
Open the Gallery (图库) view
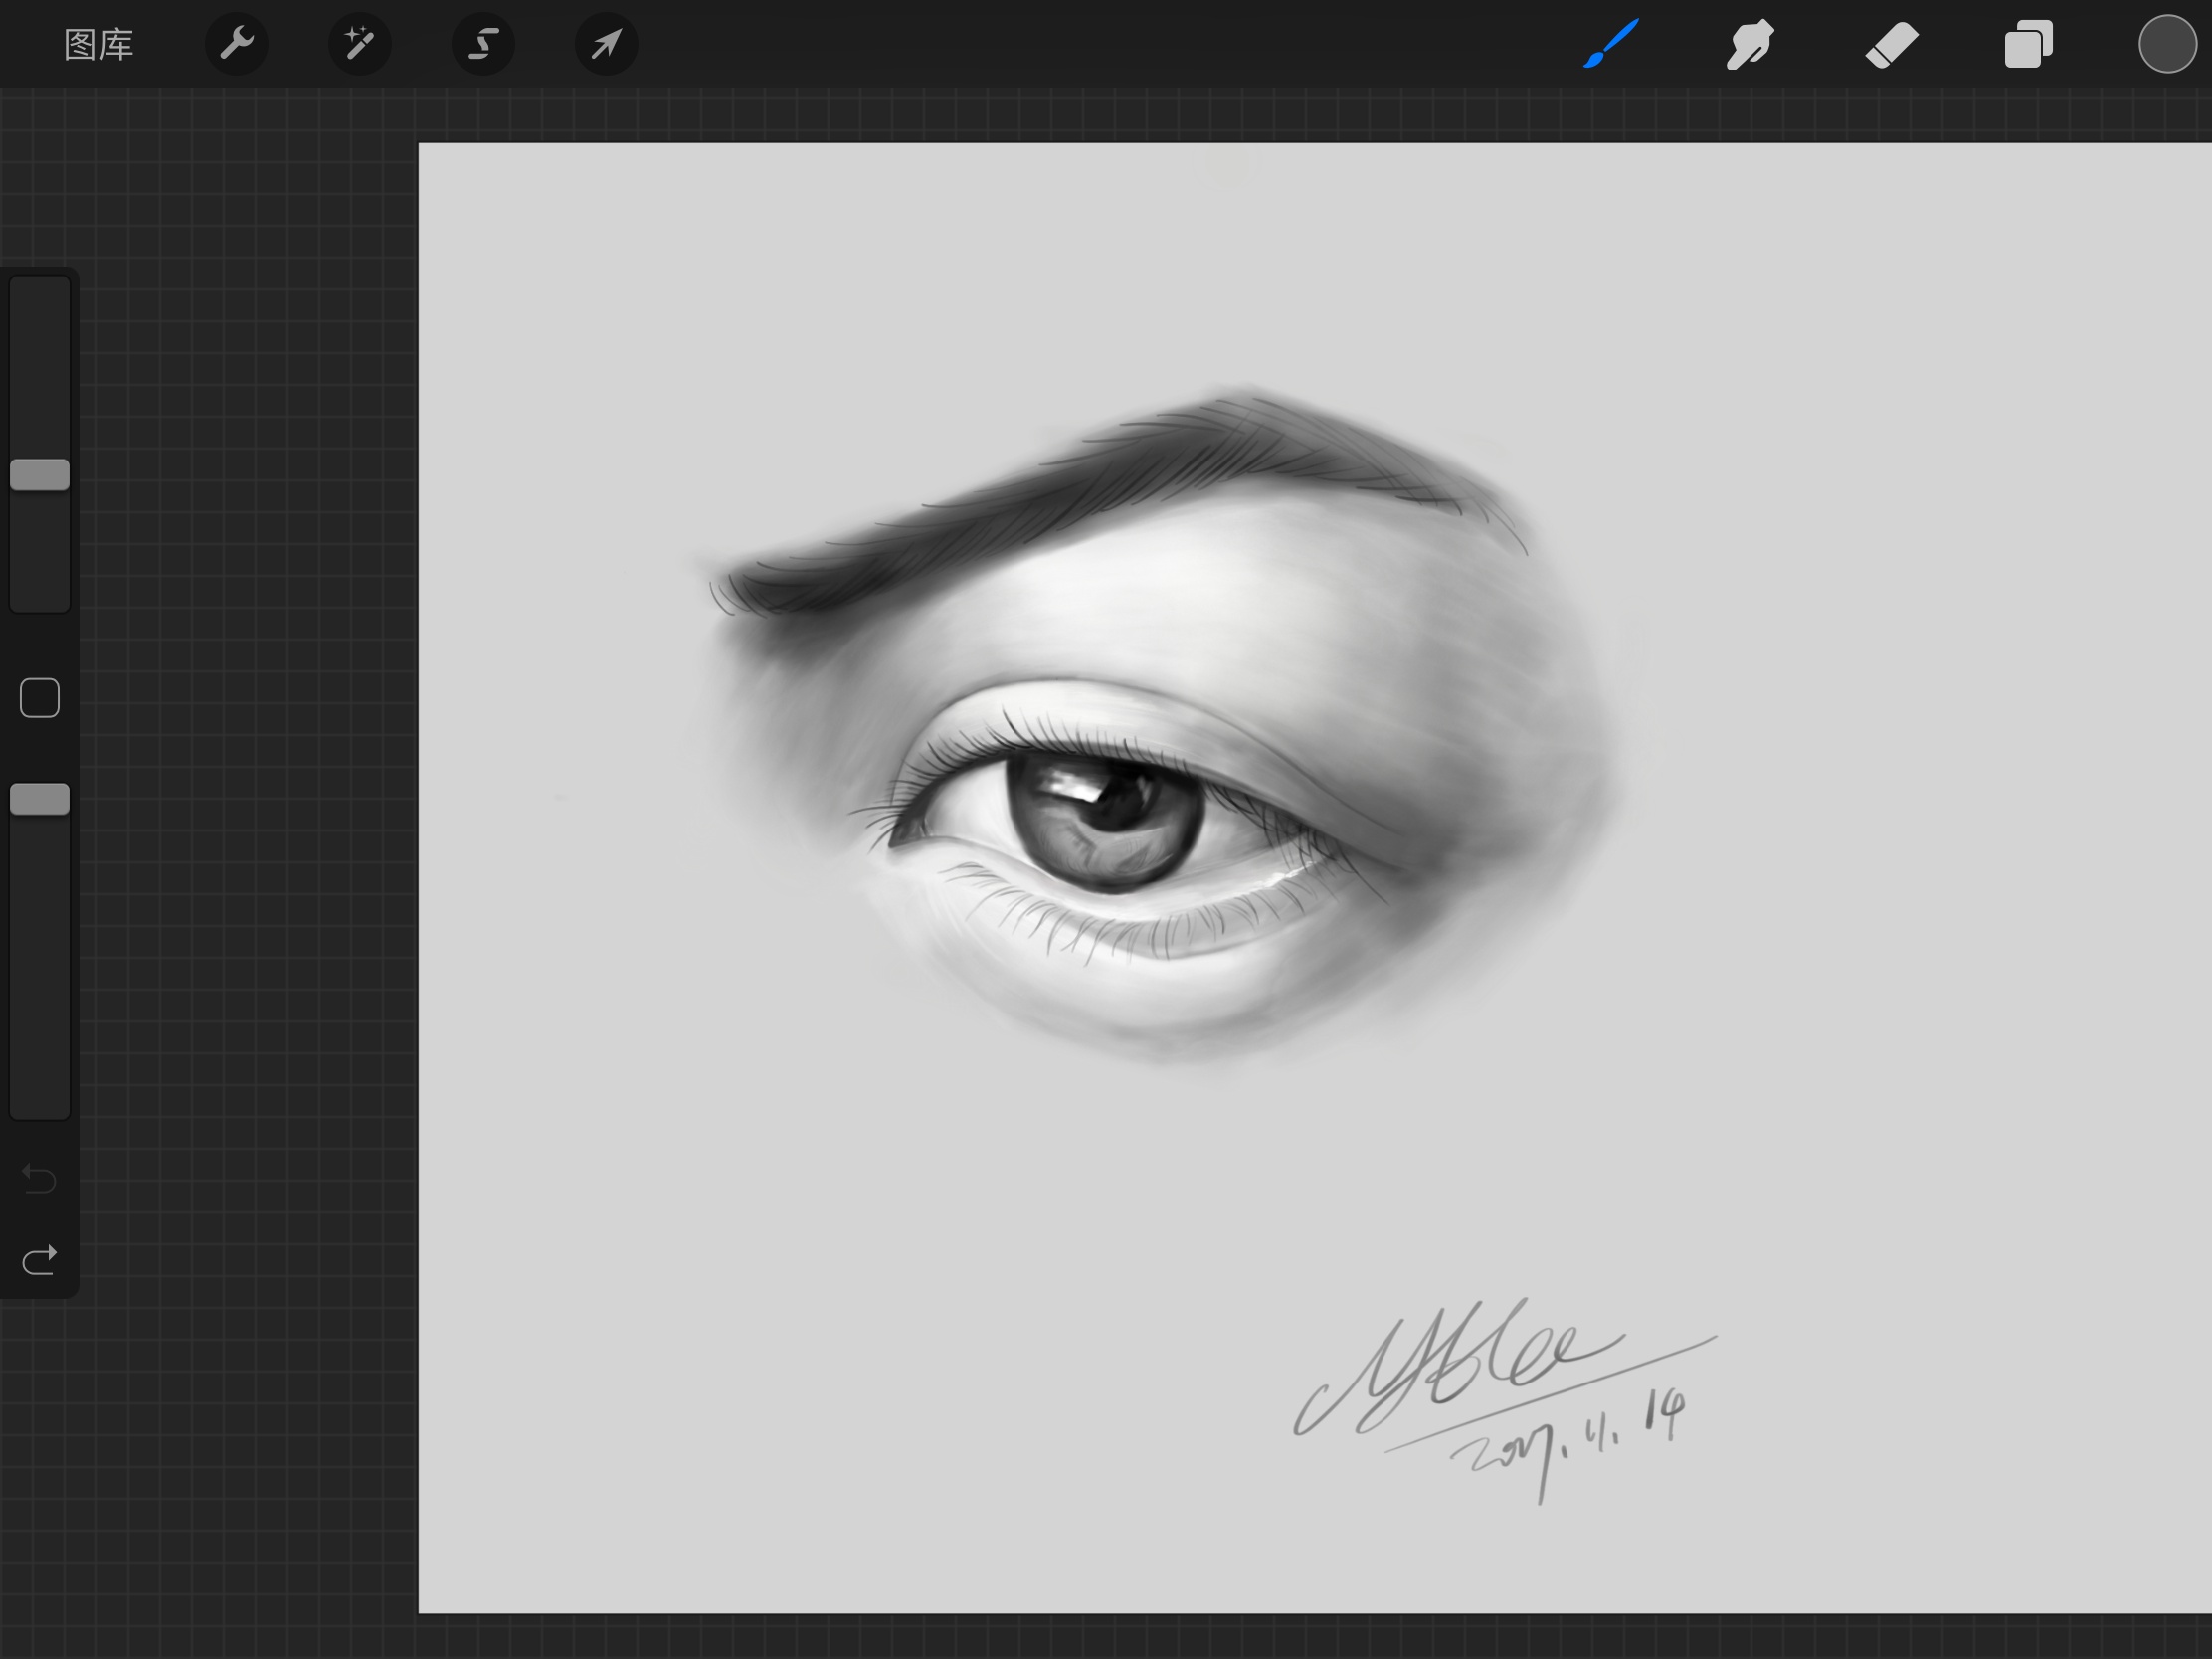(98, 45)
